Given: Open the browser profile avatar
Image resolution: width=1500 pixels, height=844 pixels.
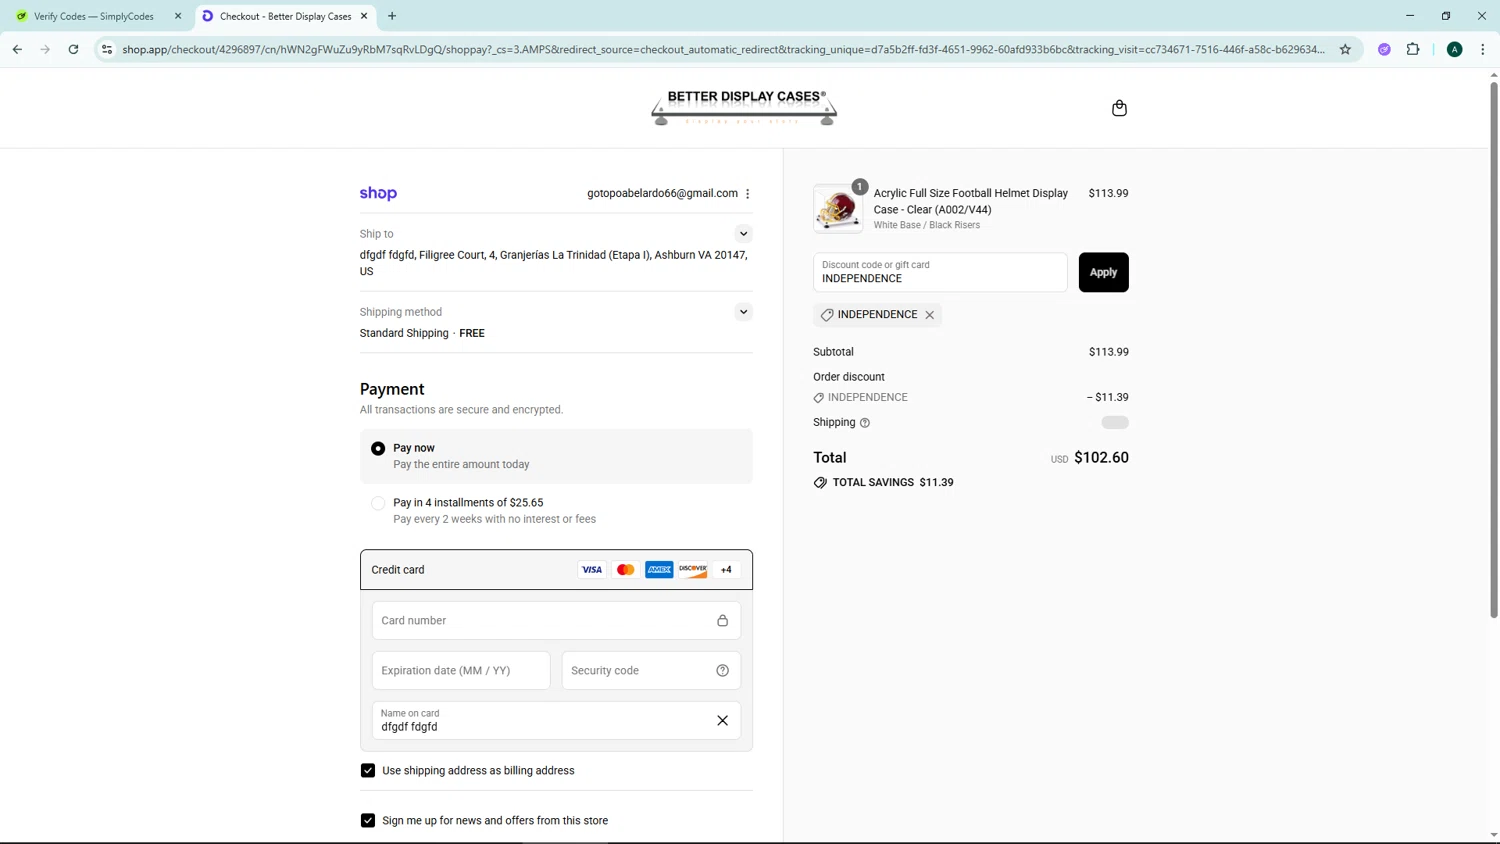Looking at the screenshot, I should pyautogui.click(x=1455, y=49).
